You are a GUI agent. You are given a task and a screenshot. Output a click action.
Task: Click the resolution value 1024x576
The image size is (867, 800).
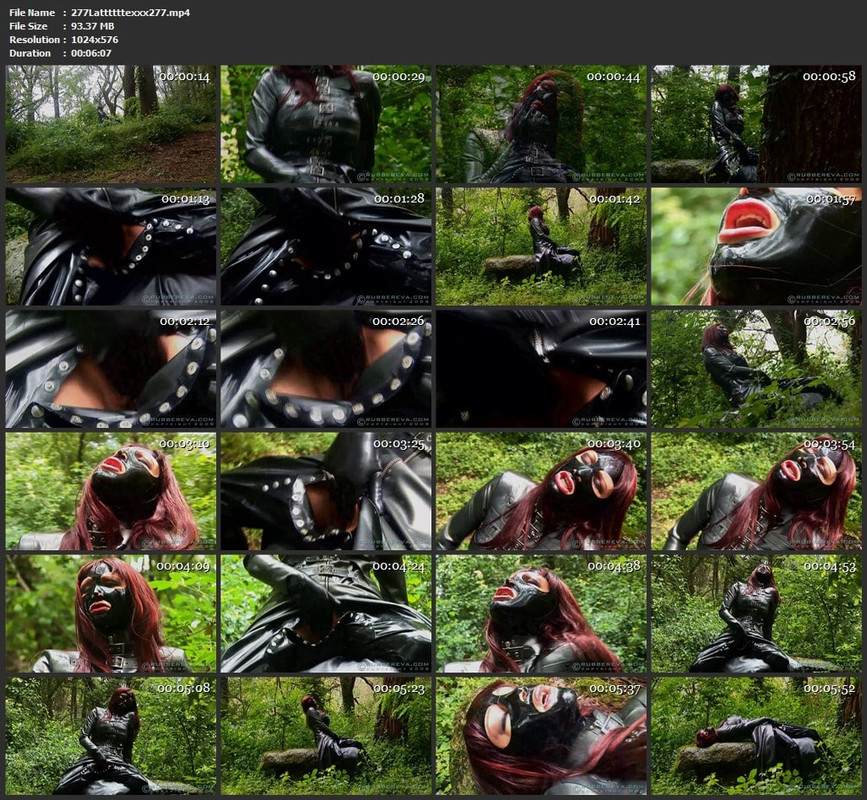(x=94, y=40)
